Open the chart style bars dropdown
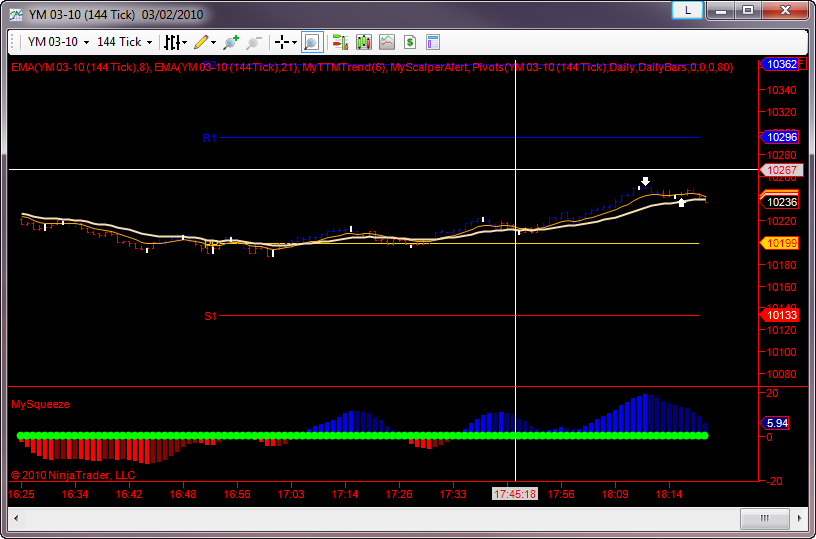Viewport: 816px width, 539px height. coord(175,42)
